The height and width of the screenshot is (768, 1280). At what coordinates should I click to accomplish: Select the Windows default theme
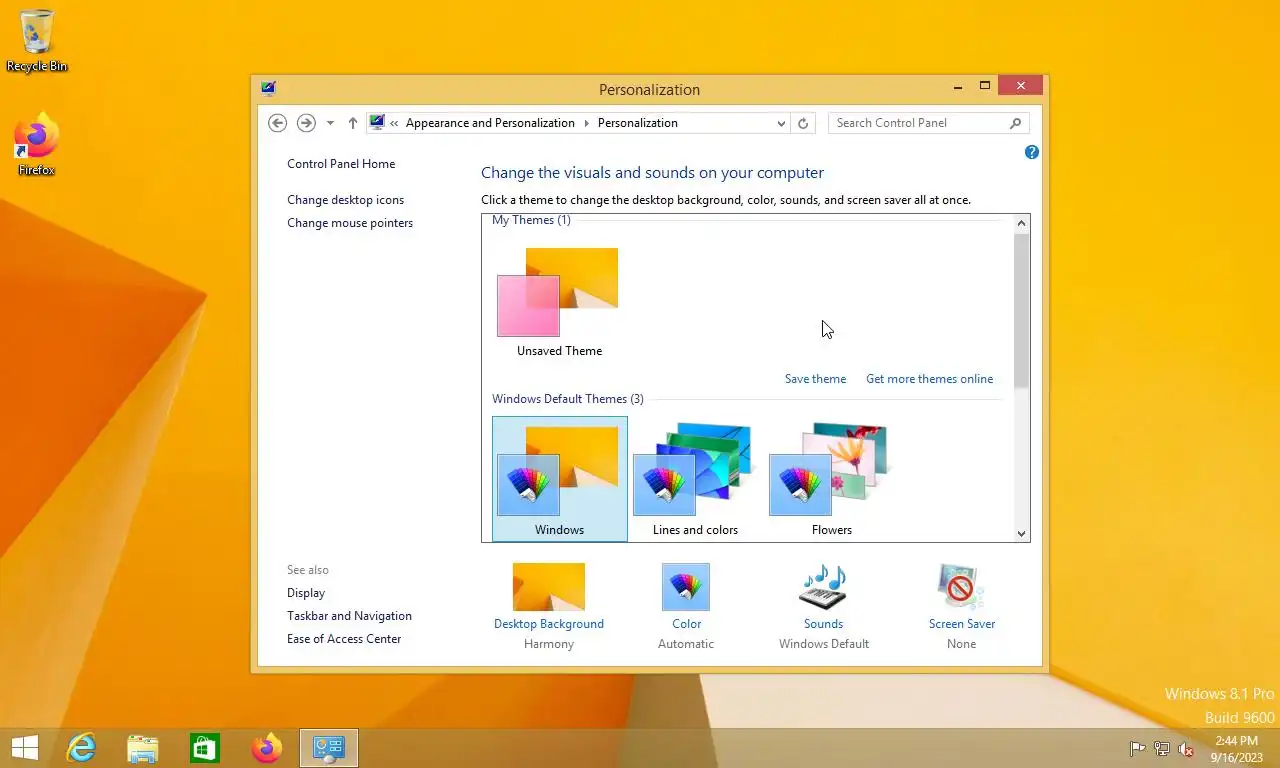coord(560,479)
